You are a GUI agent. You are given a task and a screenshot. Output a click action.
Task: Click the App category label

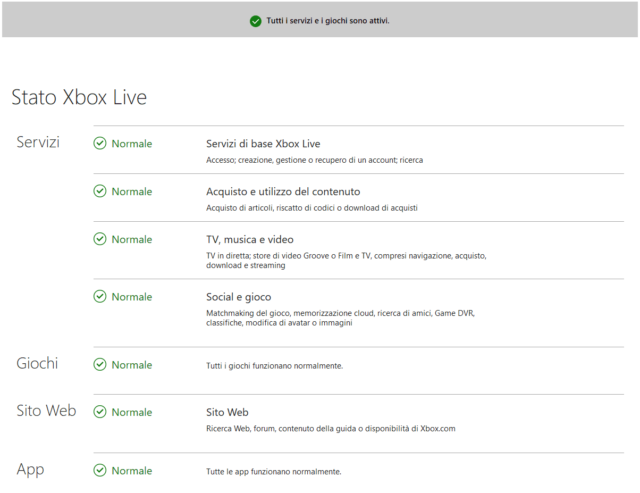pos(30,469)
